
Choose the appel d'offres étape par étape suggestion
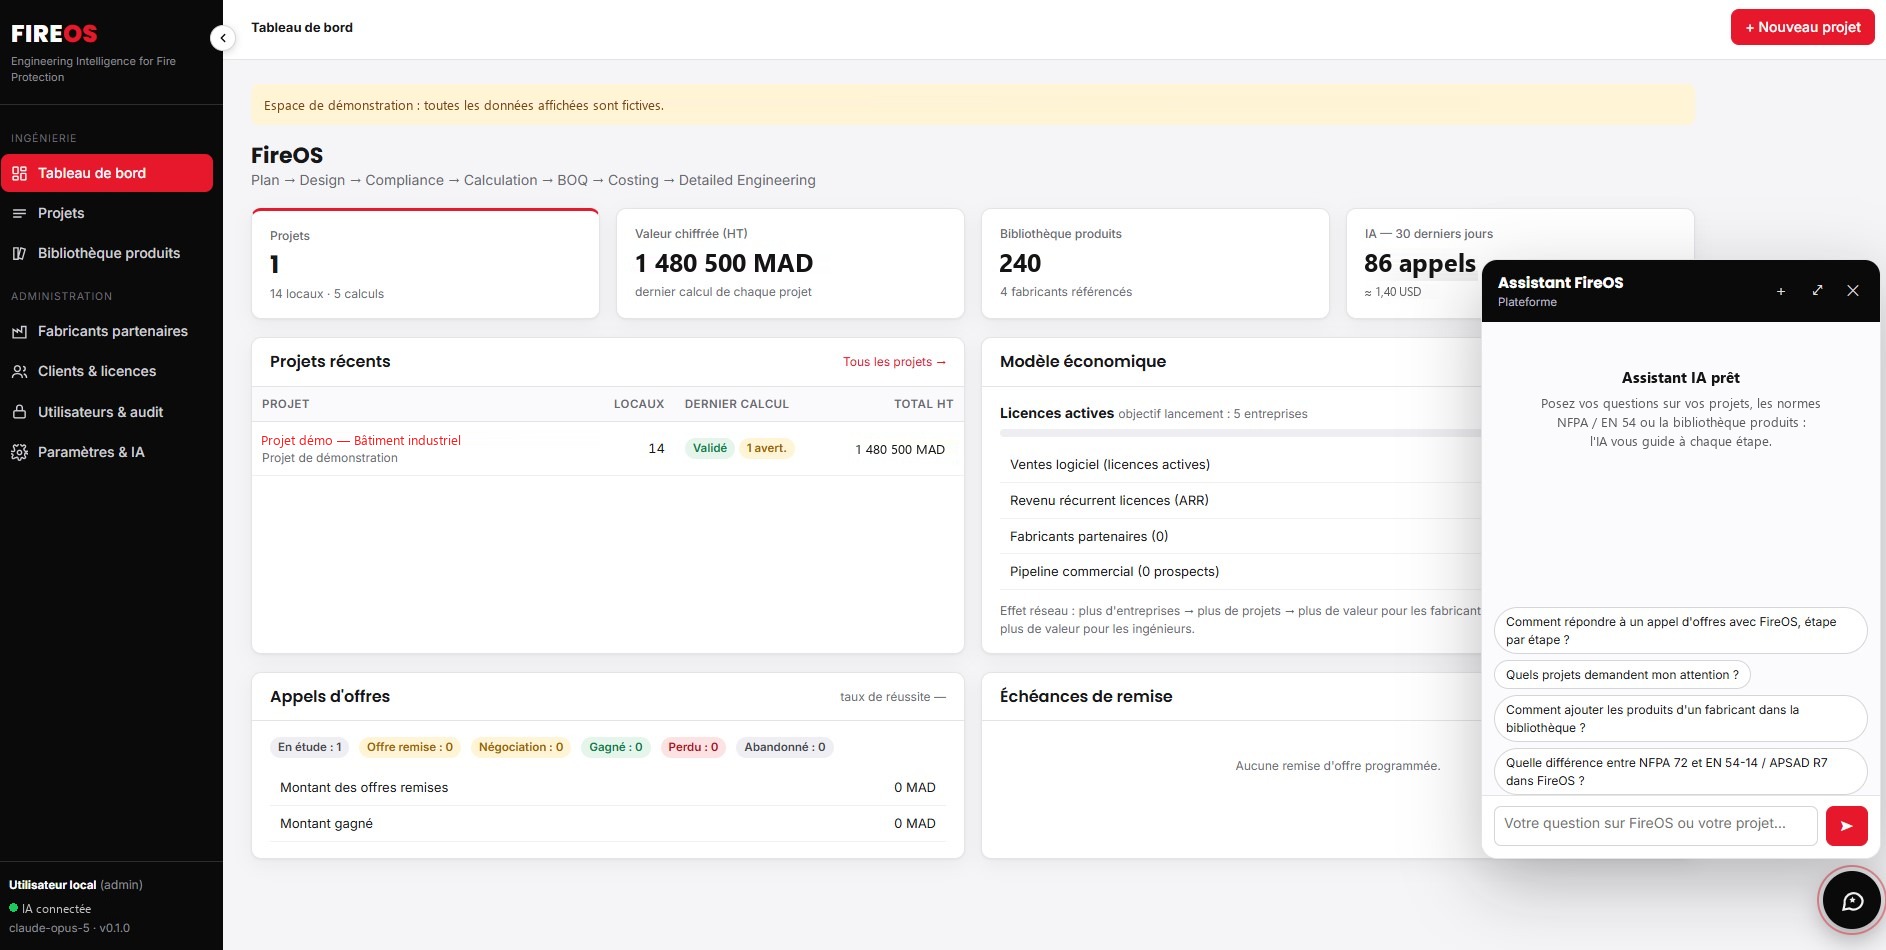point(1680,631)
